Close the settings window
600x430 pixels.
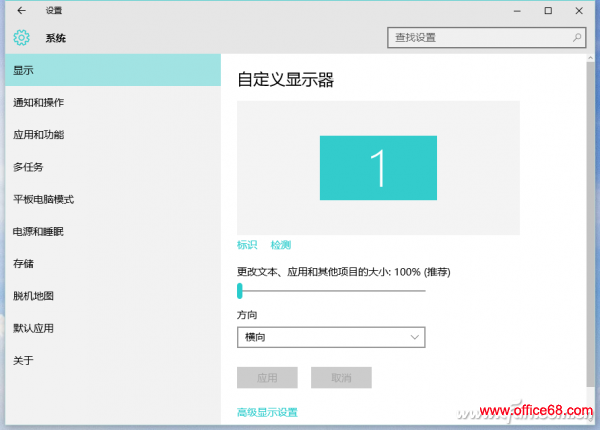(x=579, y=11)
